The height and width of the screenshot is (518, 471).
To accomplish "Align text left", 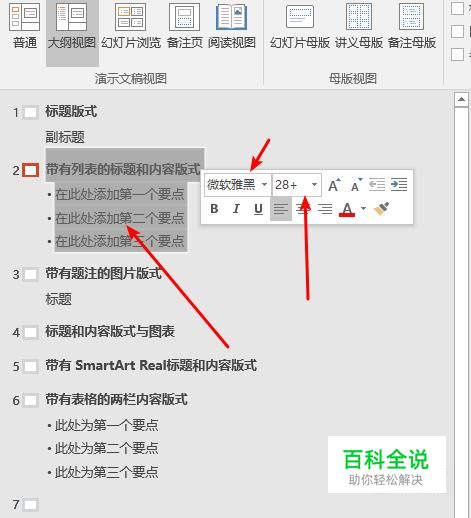I will 281,209.
